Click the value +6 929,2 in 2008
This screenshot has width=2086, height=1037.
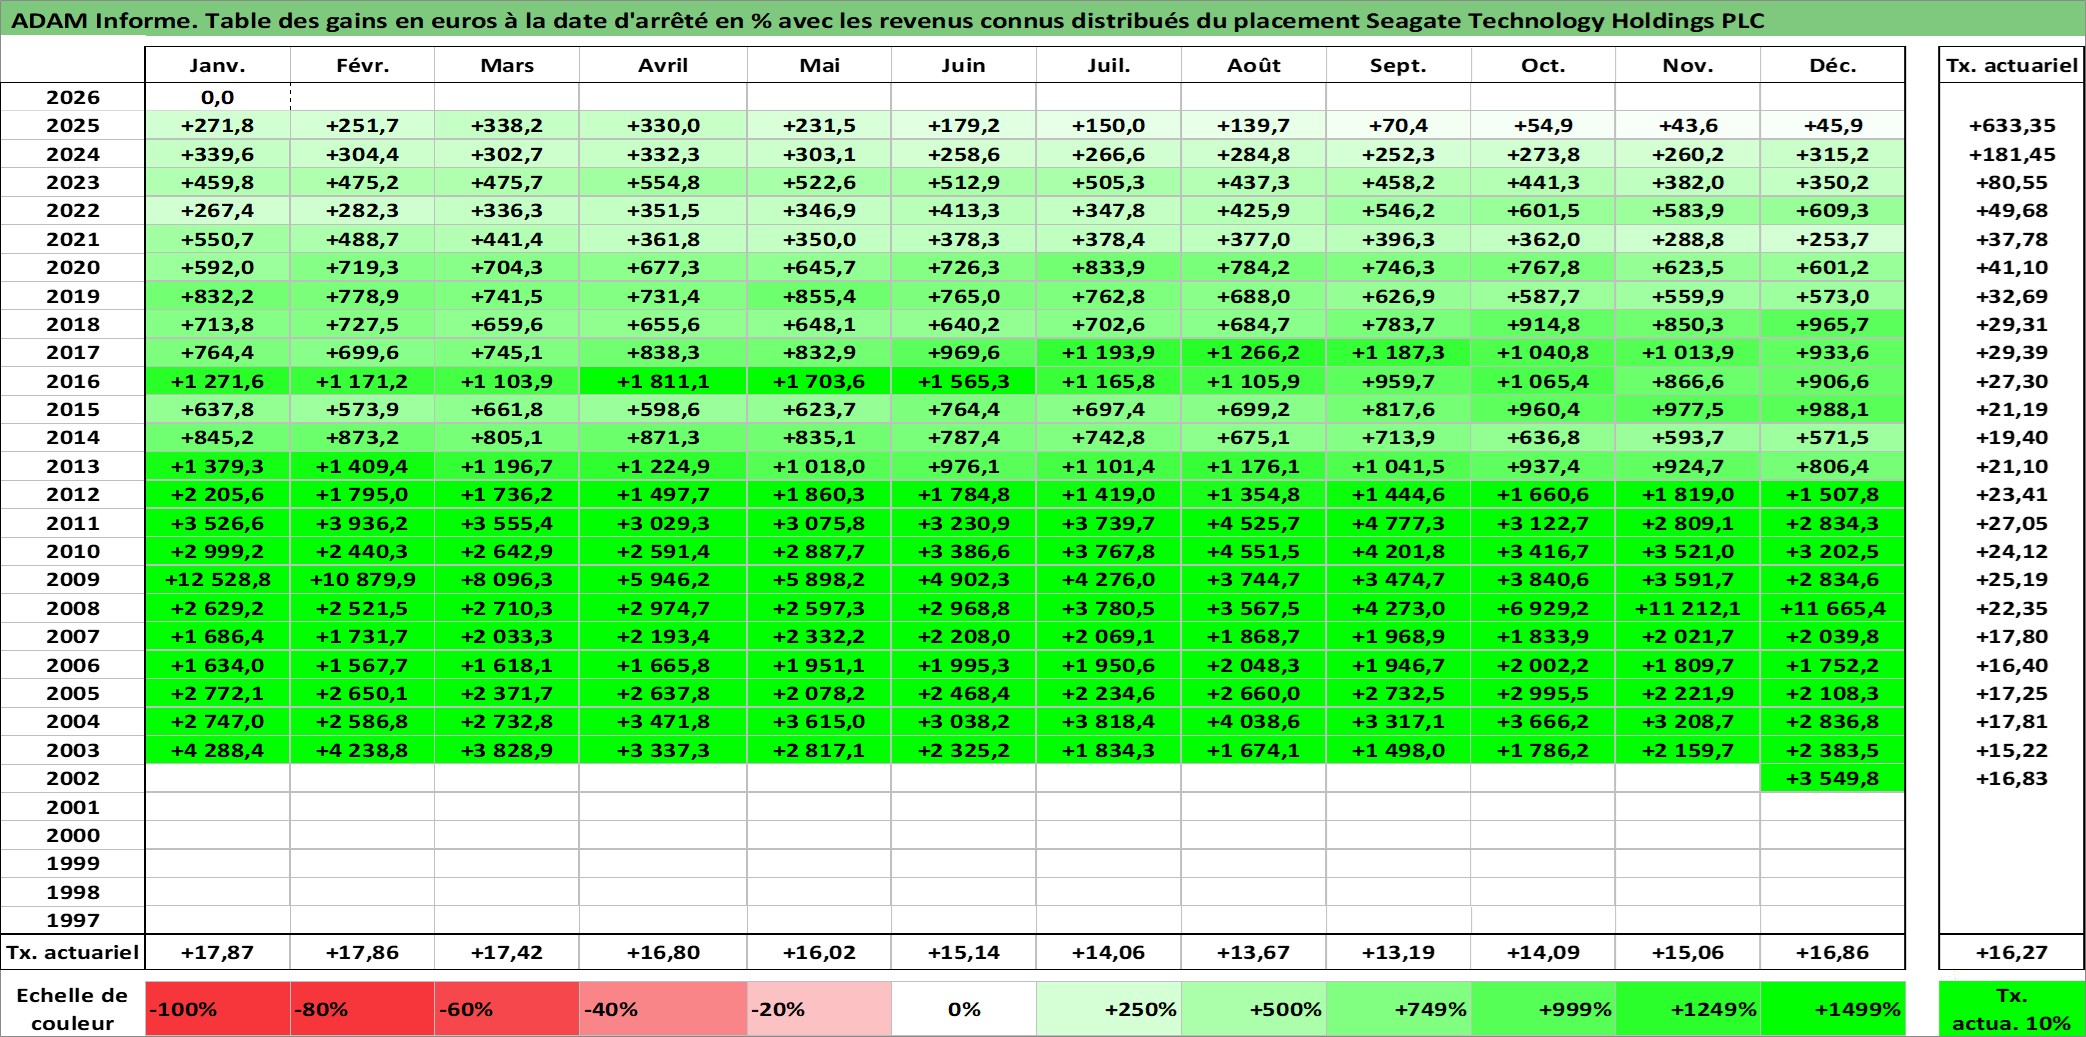coord(1543,608)
